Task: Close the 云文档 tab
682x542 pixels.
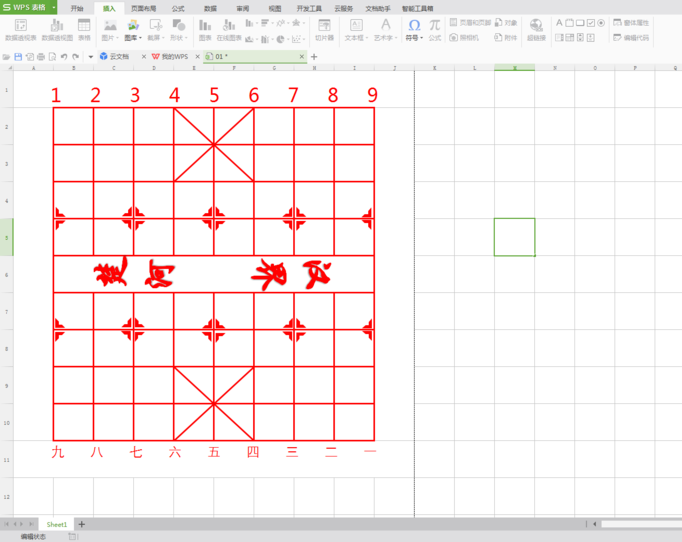Action: (x=144, y=57)
